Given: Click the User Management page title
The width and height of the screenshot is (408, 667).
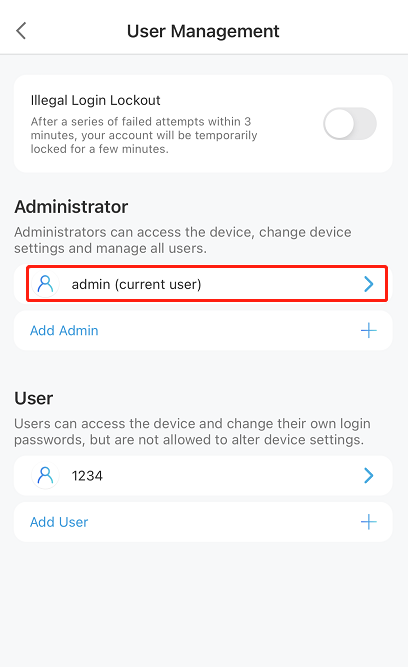Looking at the screenshot, I should 203,31.
